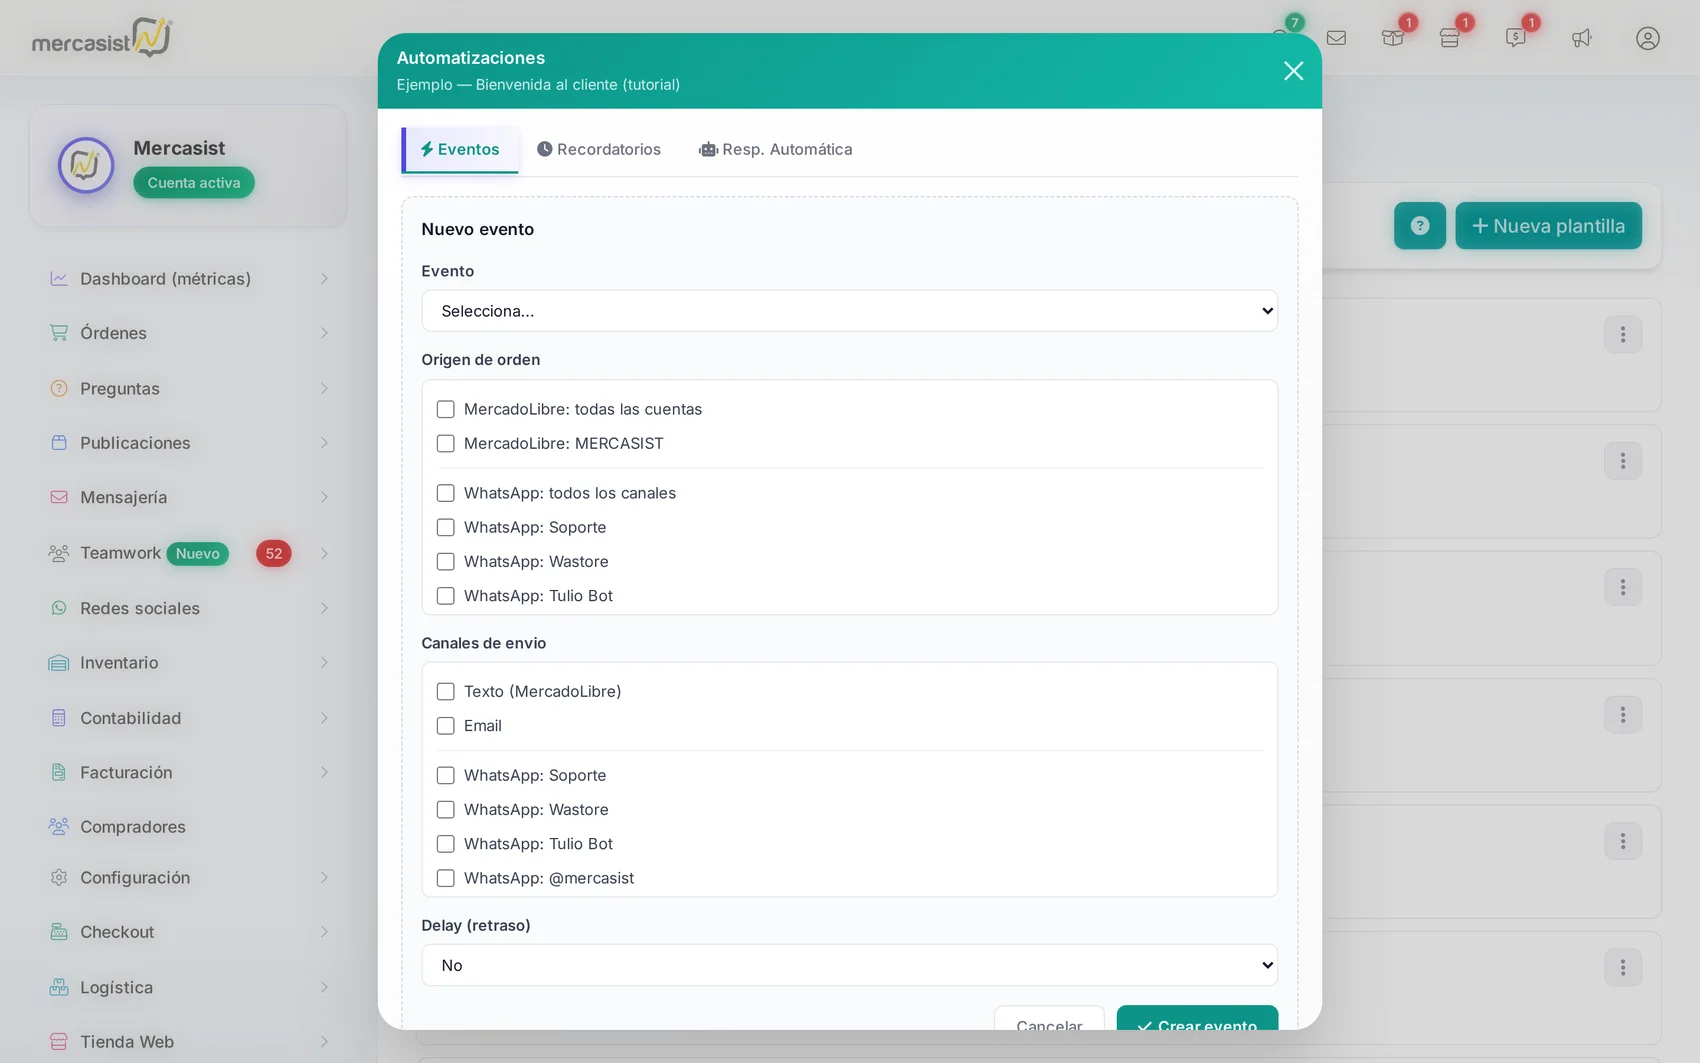Viewport: 1700px width, 1063px height.
Task: Switch to the Eventos tab
Action: [x=460, y=150]
